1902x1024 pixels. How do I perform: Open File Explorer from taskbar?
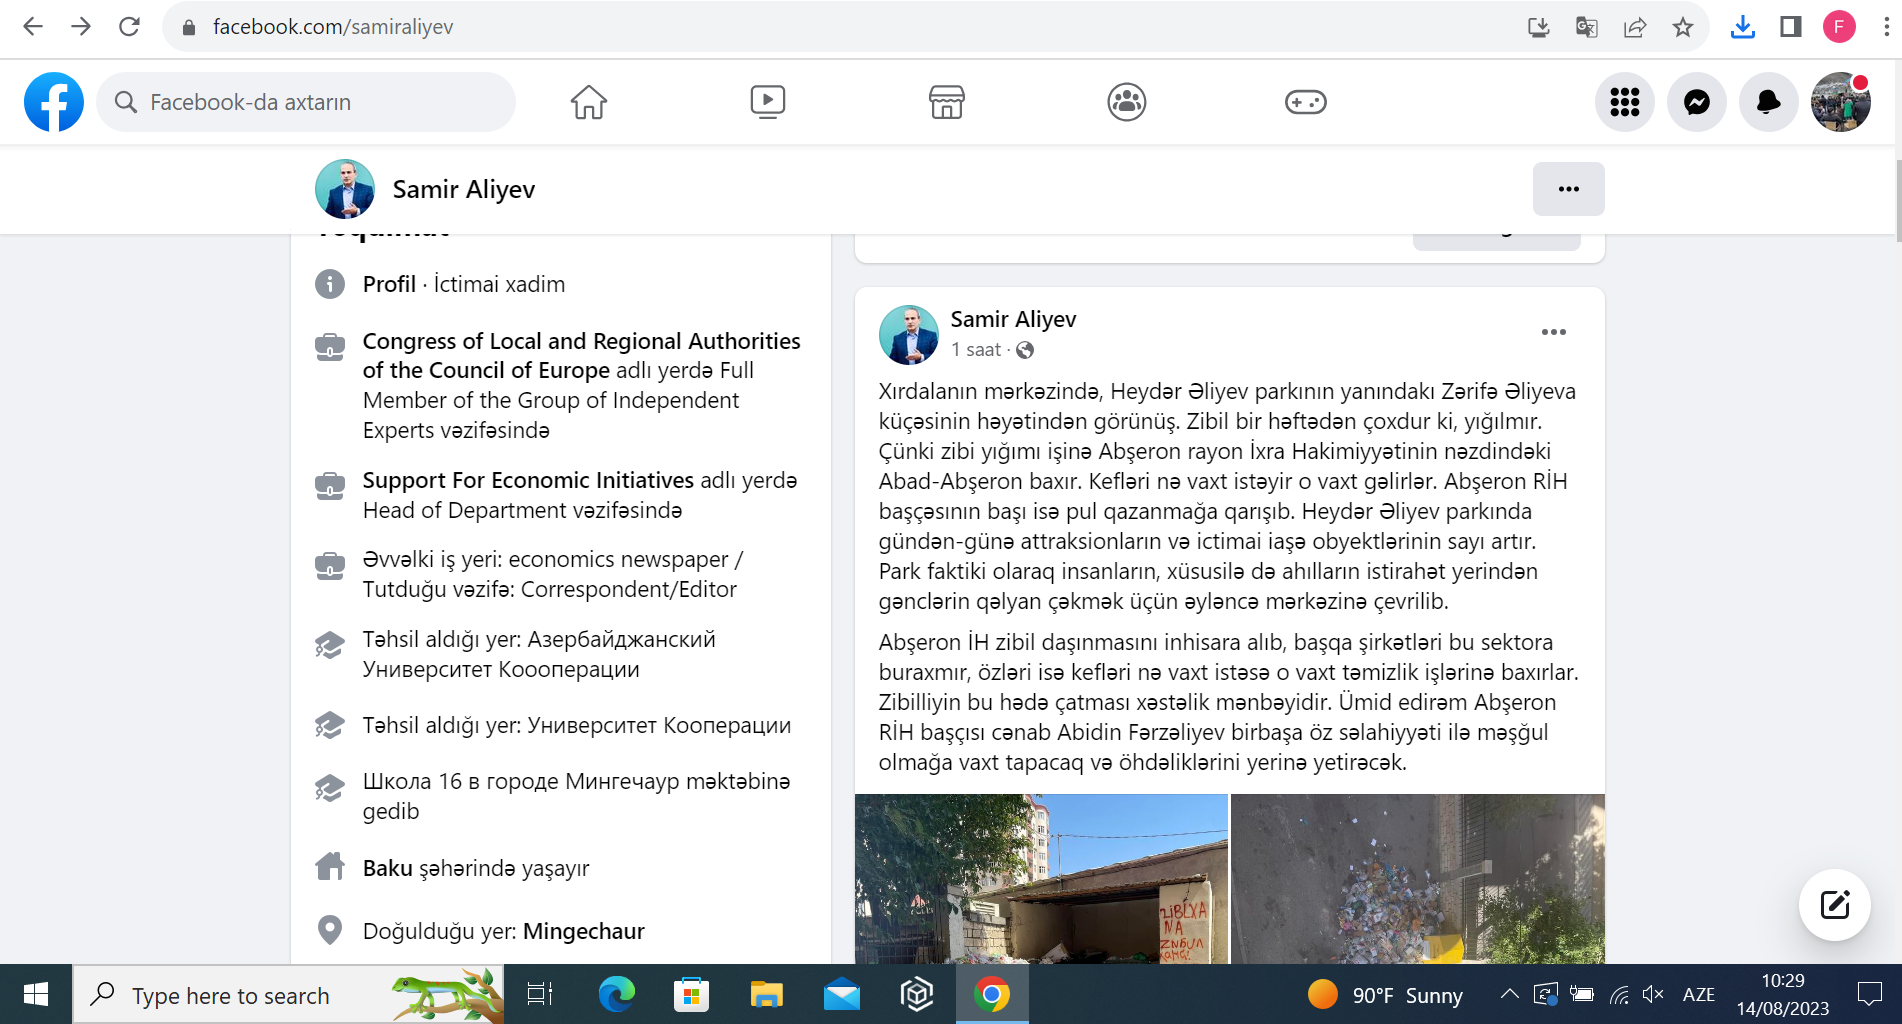coord(766,995)
